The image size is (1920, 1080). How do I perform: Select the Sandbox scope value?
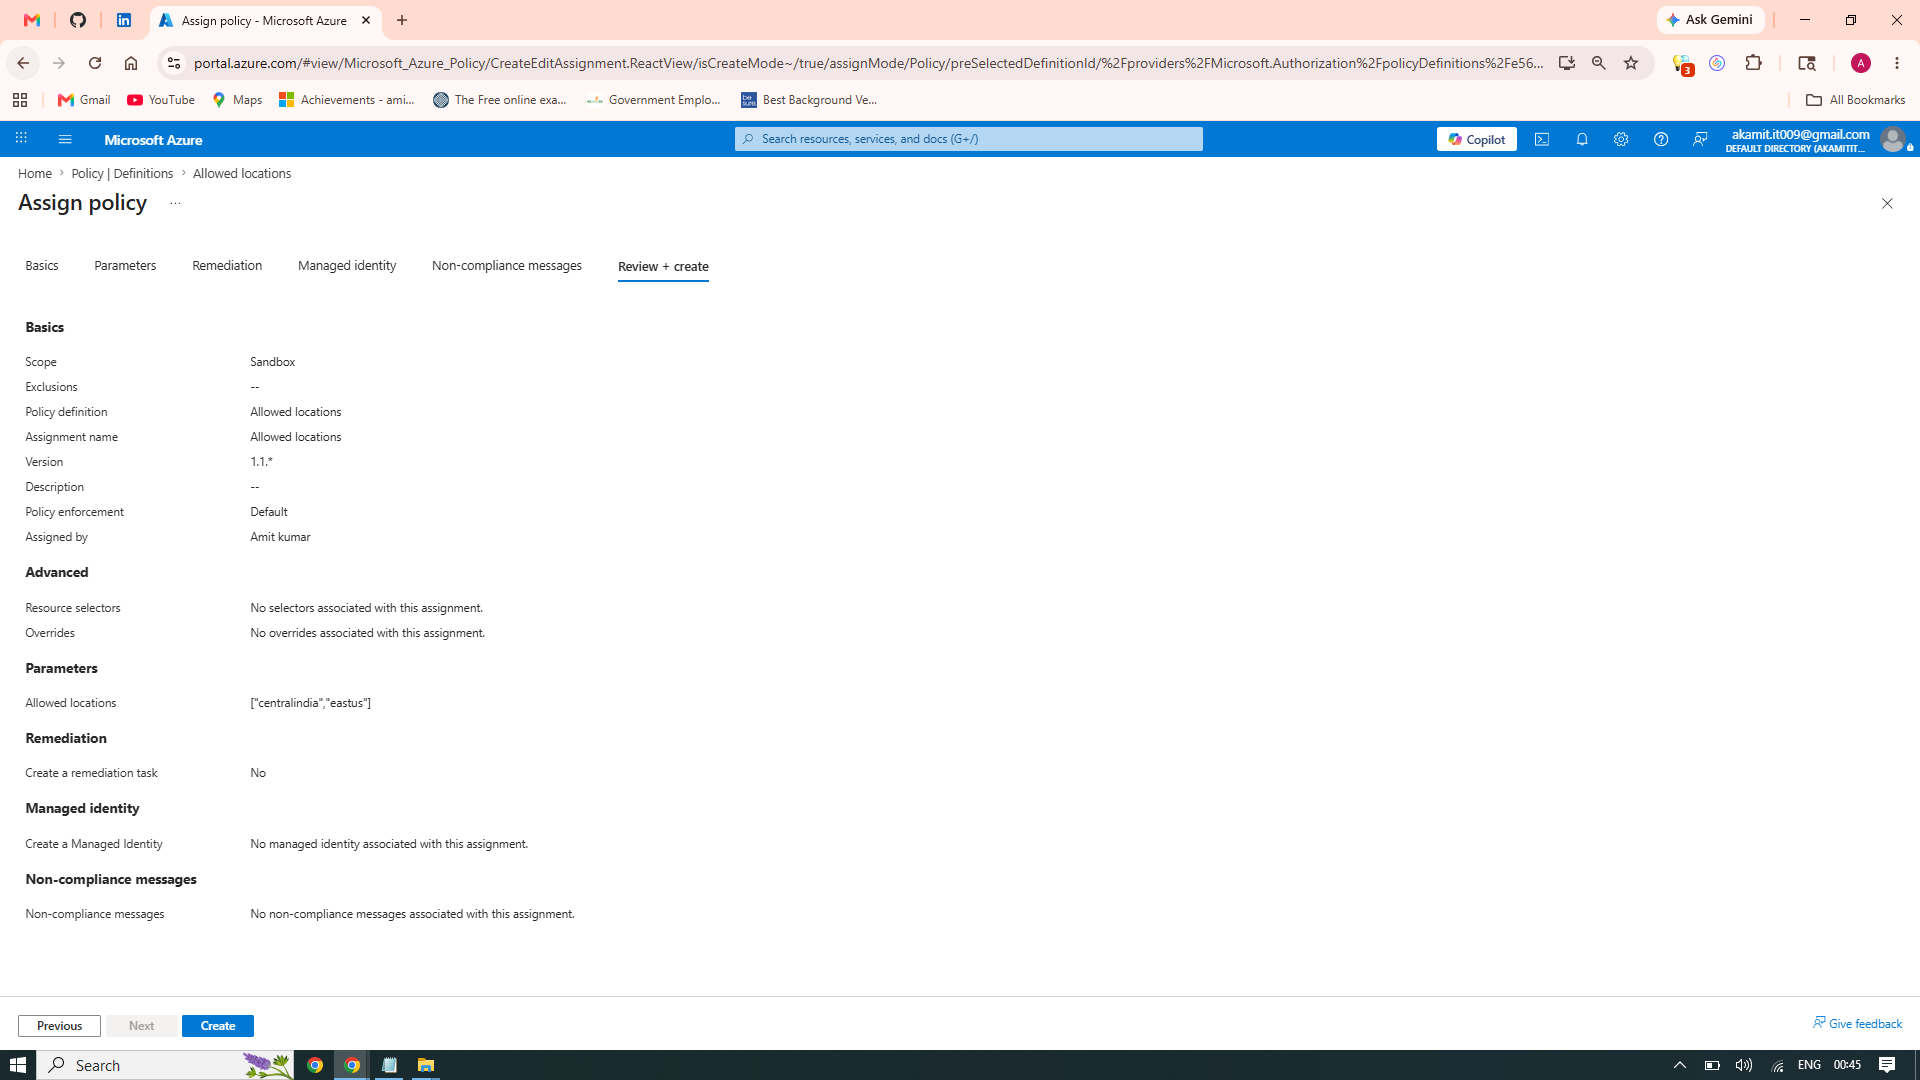coord(272,362)
